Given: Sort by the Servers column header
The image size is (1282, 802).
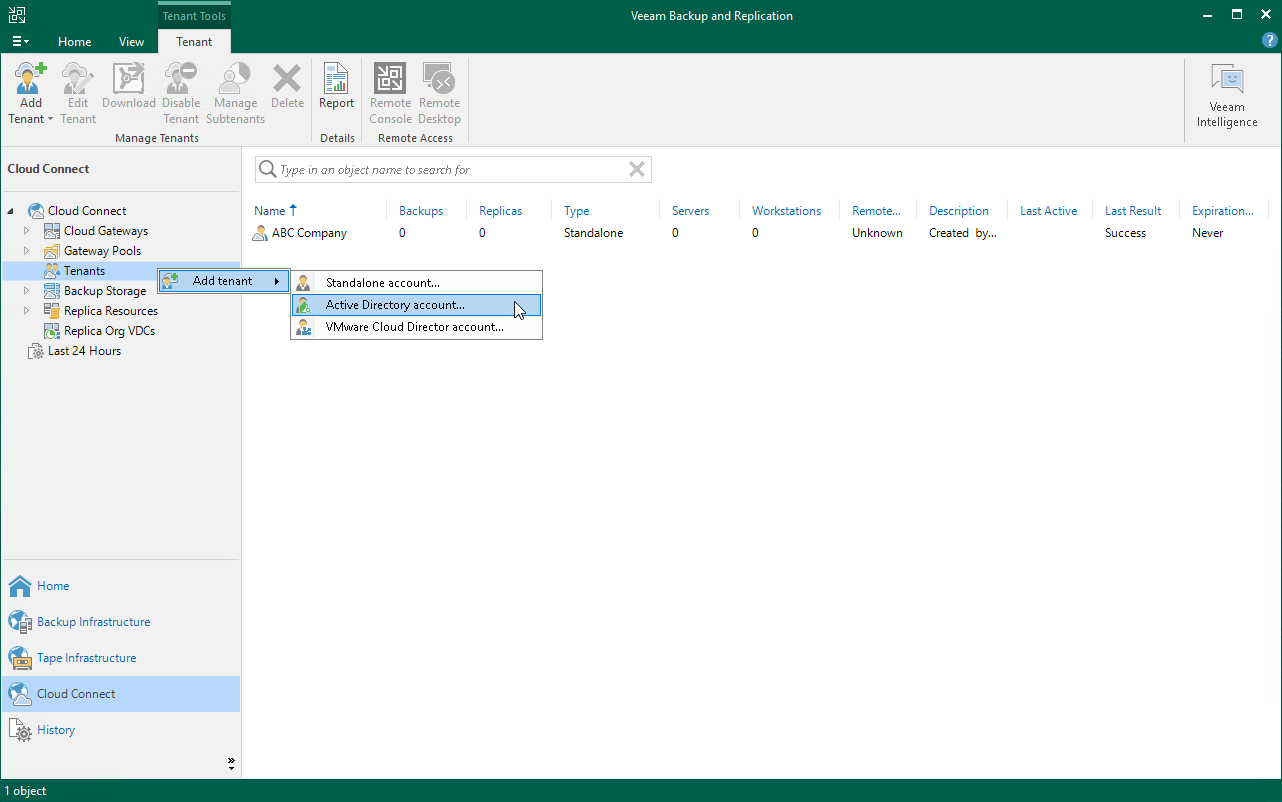Looking at the screenshot, I should pos(690,211).
